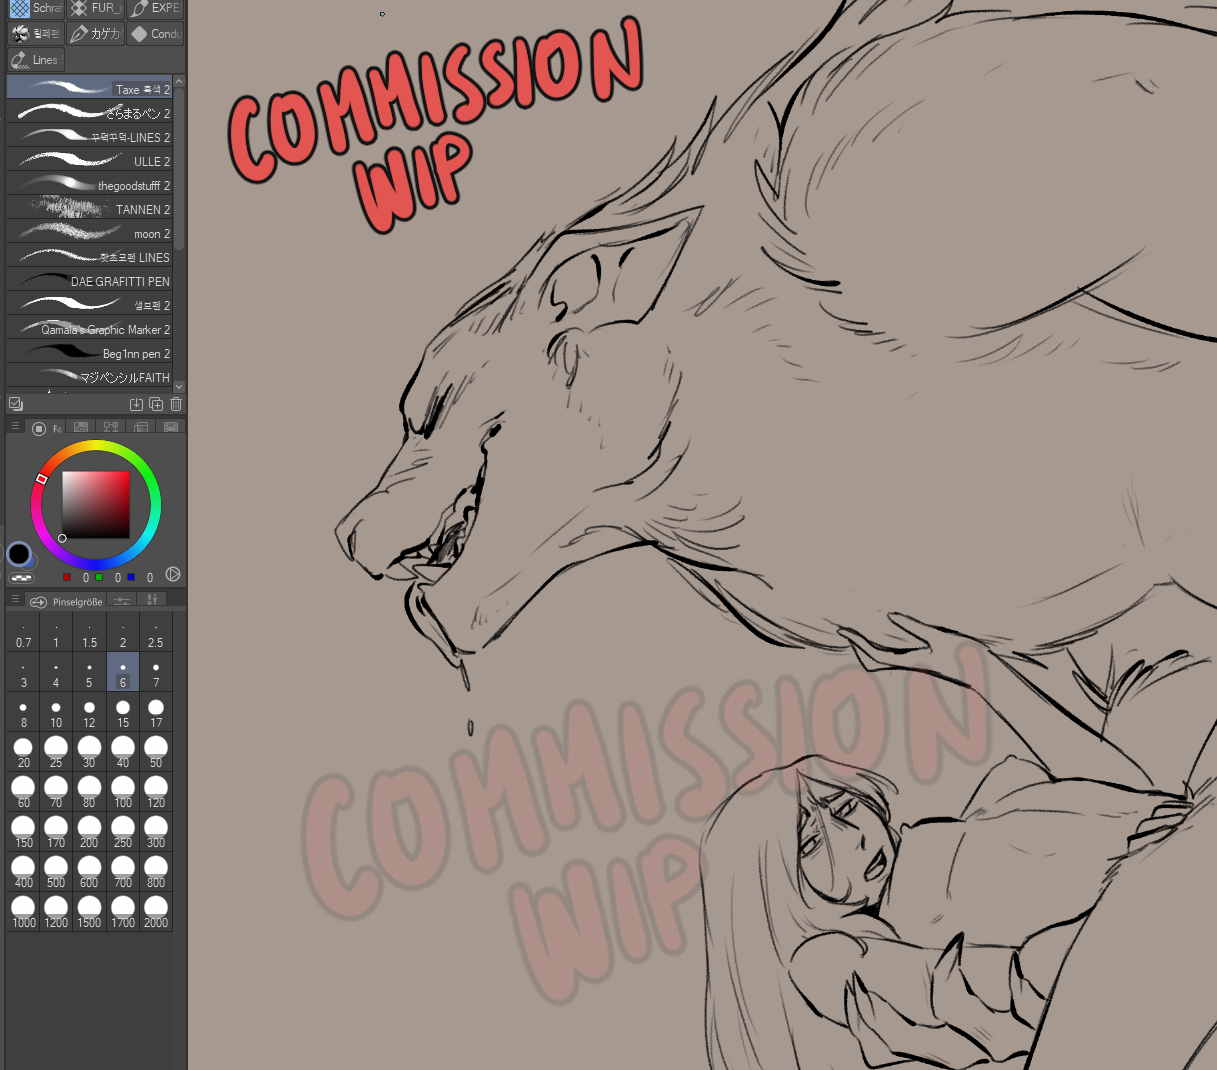Choose the TANNEN 2 brush
This screenshot has height=1070, width=1217.
pos(90,209)
